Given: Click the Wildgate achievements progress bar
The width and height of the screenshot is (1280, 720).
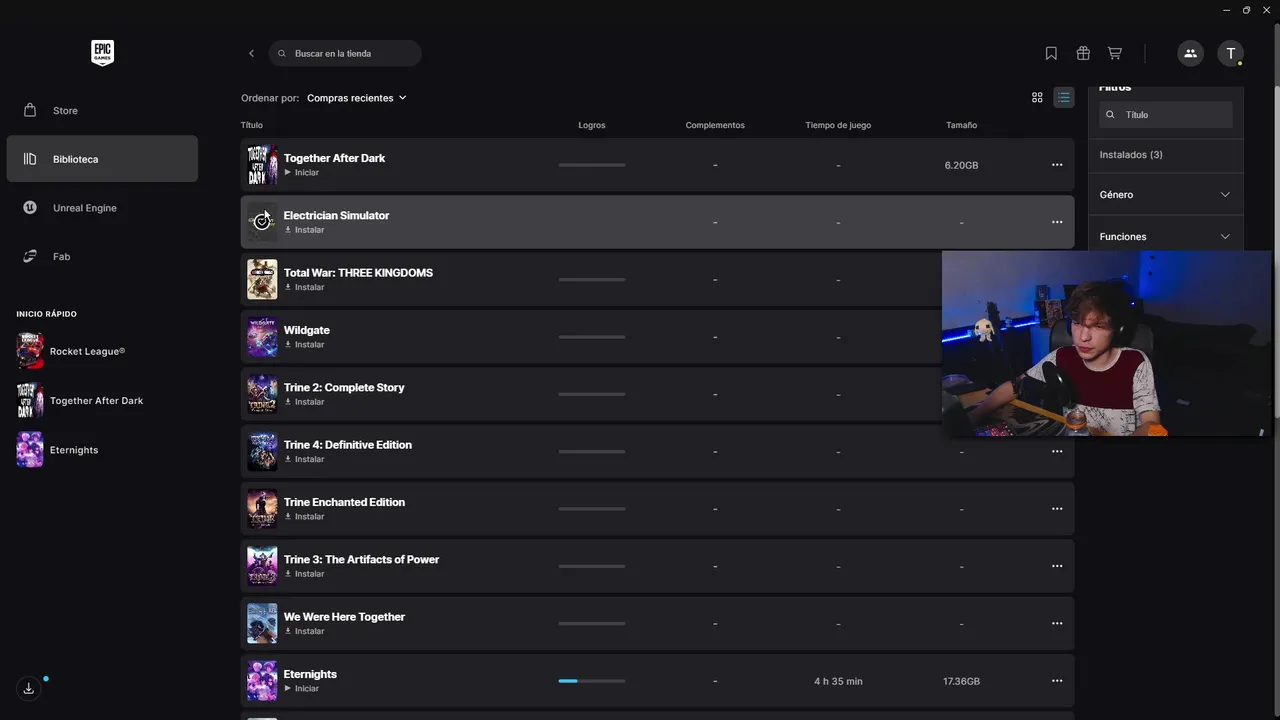Looking at the screenshot, I should pyautogui.click(x=592, y=337).
